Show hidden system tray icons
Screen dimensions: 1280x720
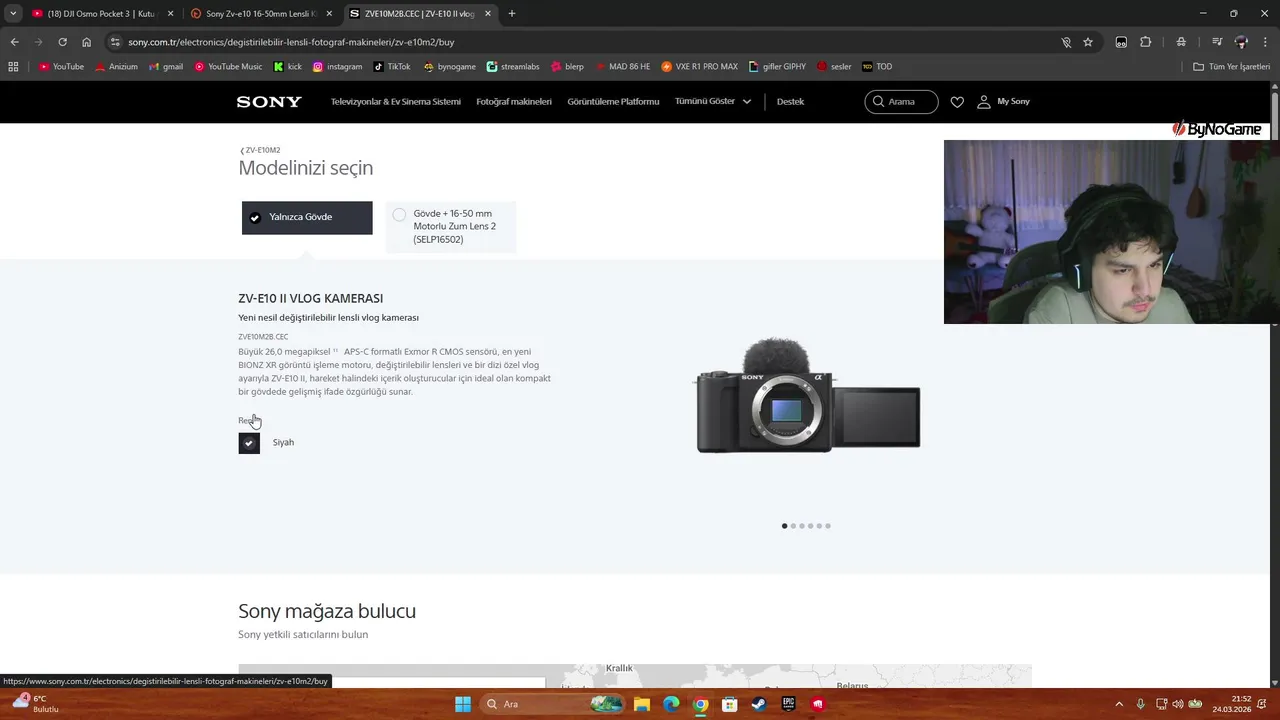tap(1119, 704)
